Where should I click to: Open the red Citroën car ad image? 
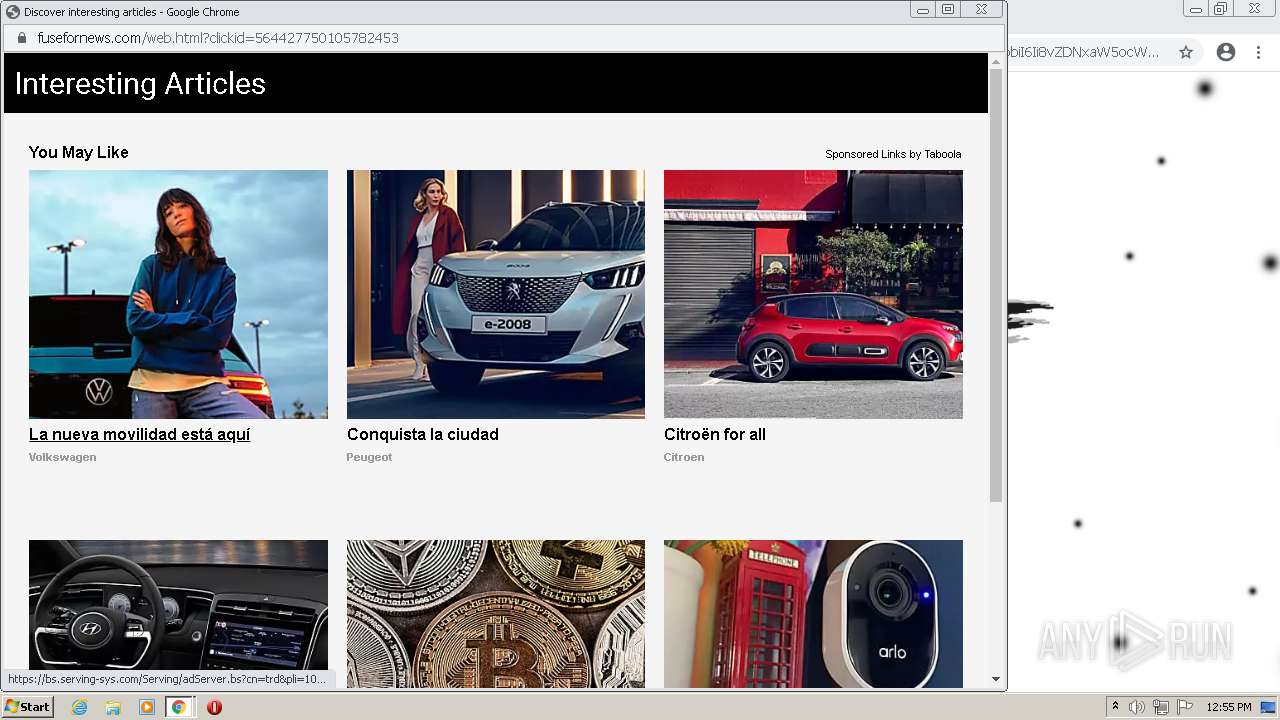[x=813, y=294]
